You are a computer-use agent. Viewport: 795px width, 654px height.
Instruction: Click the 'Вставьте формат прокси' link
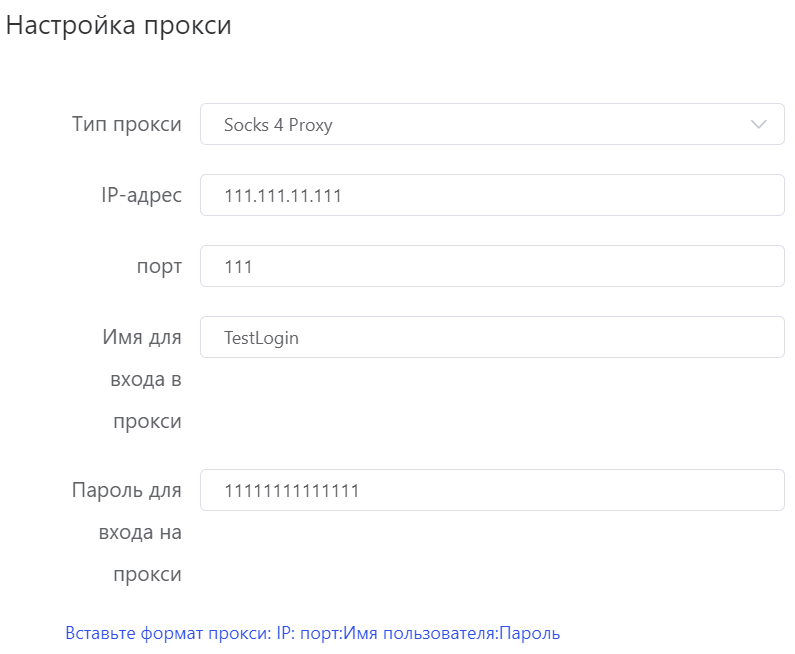coord(312,633)
